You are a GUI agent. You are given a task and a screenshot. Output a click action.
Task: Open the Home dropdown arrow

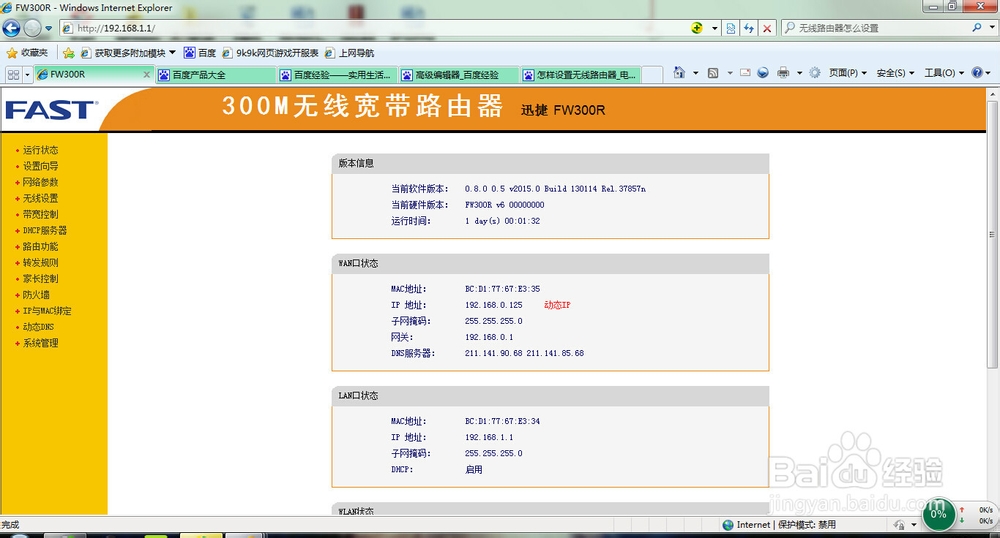[x=696, y=73]
